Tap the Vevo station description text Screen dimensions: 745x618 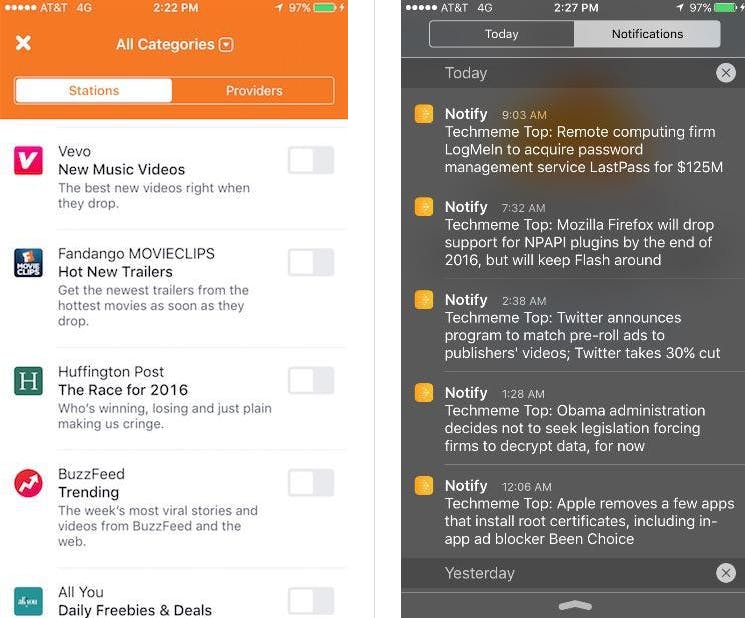pos(154,196)
